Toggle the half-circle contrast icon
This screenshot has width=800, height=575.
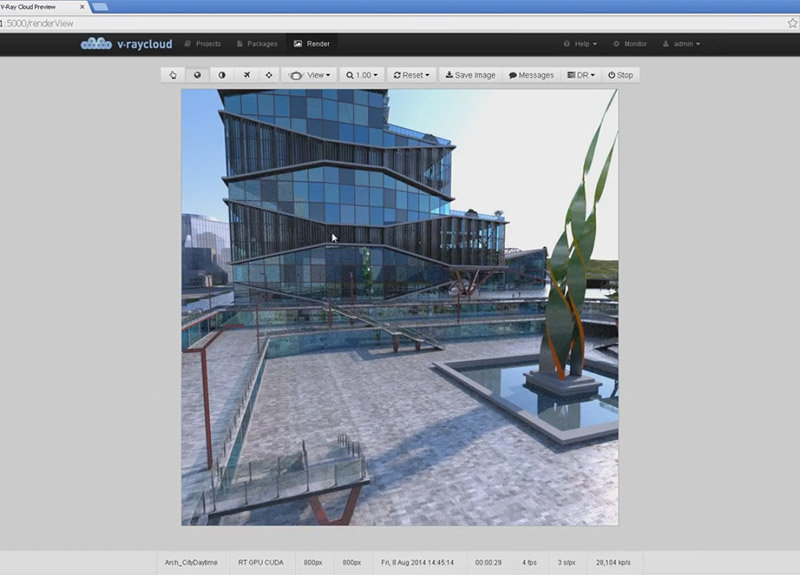click(x=221, y=75)
